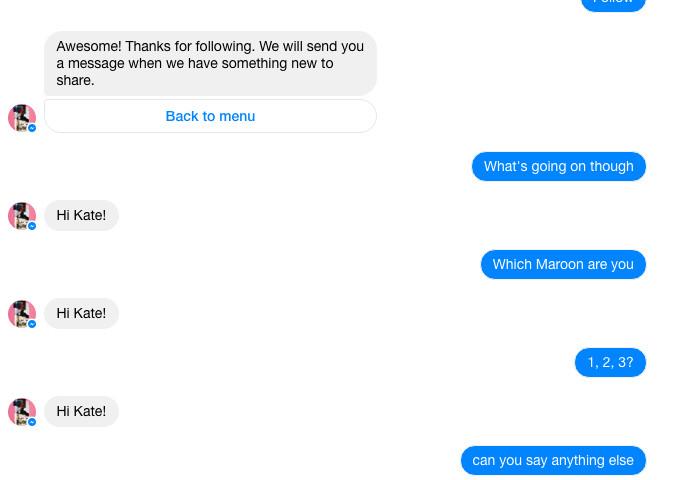Screen dimensions: 676x480
Task: Select 'can you say anything else' message
Action: (552, 460)
